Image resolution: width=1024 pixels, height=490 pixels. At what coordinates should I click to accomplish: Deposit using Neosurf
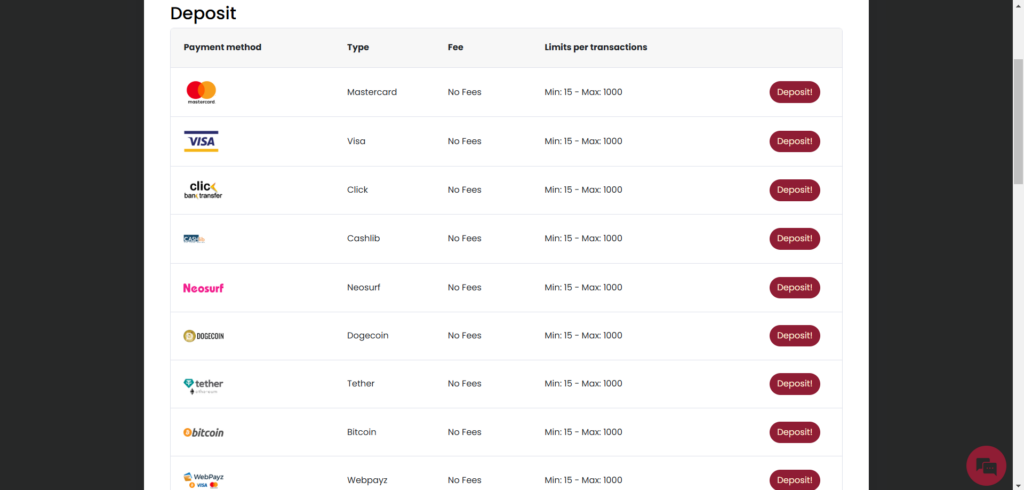794,287
